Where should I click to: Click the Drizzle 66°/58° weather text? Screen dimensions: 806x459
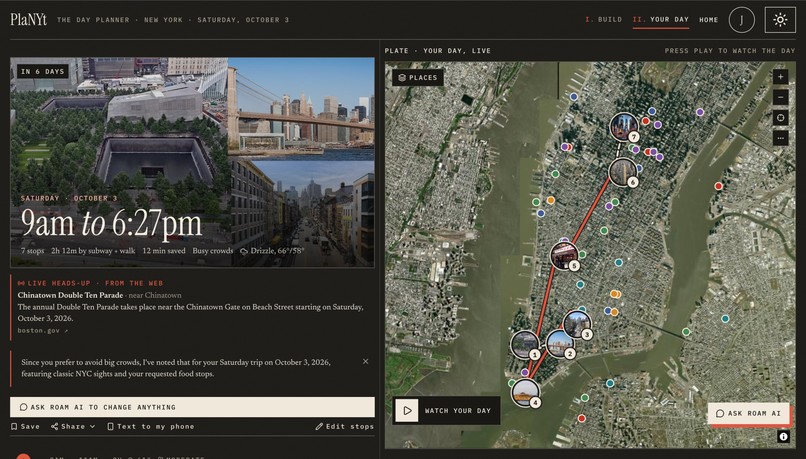click(272, 251)
